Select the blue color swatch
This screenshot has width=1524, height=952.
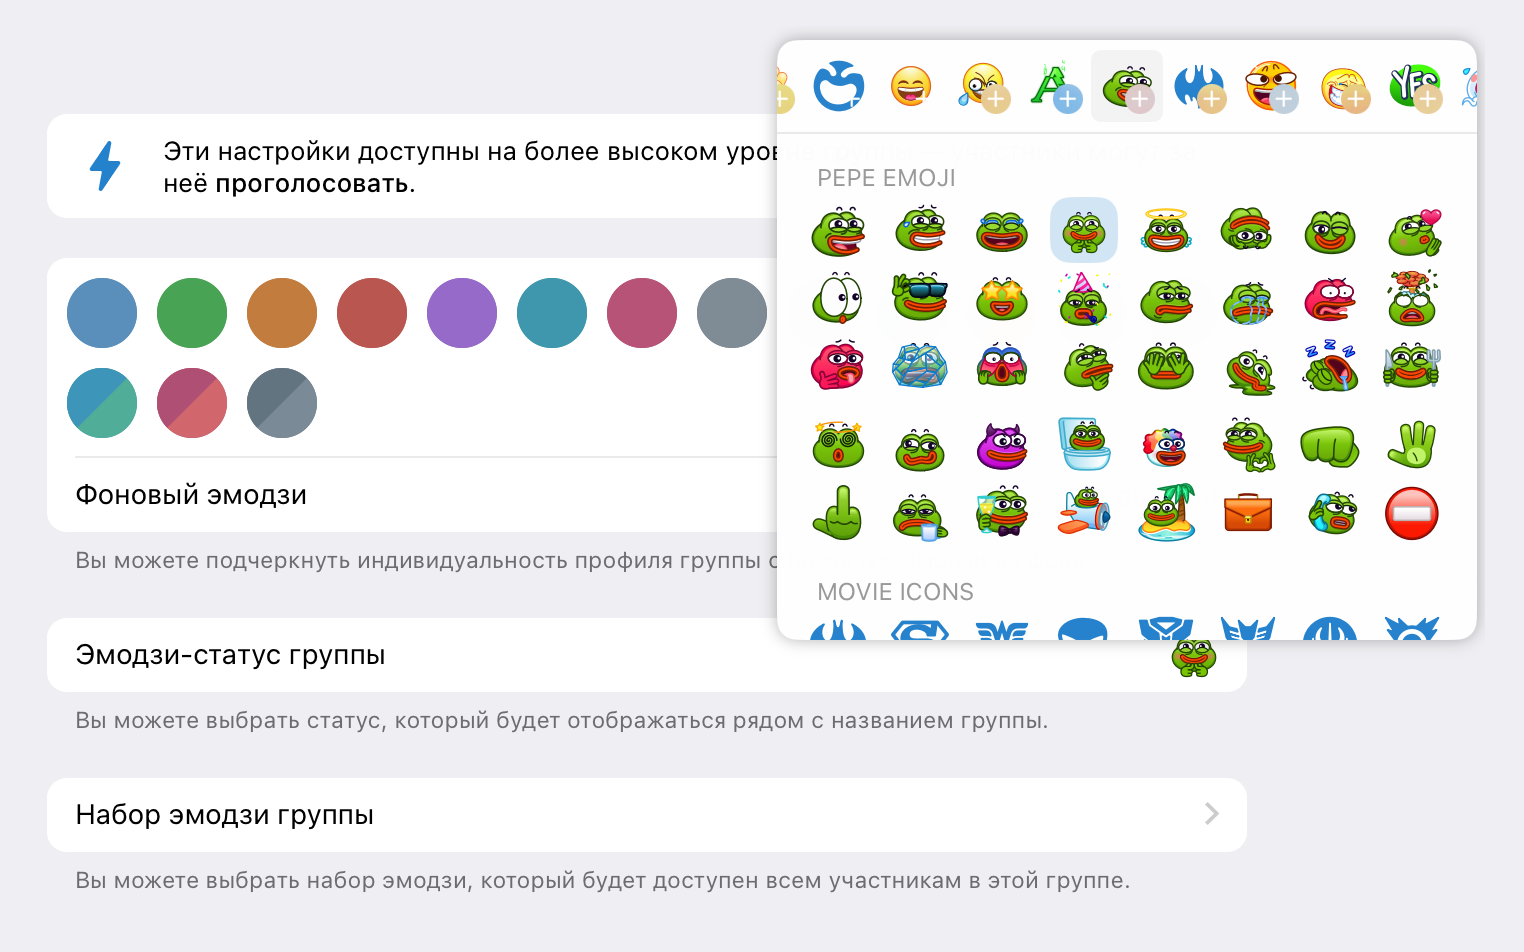point(102,313)
